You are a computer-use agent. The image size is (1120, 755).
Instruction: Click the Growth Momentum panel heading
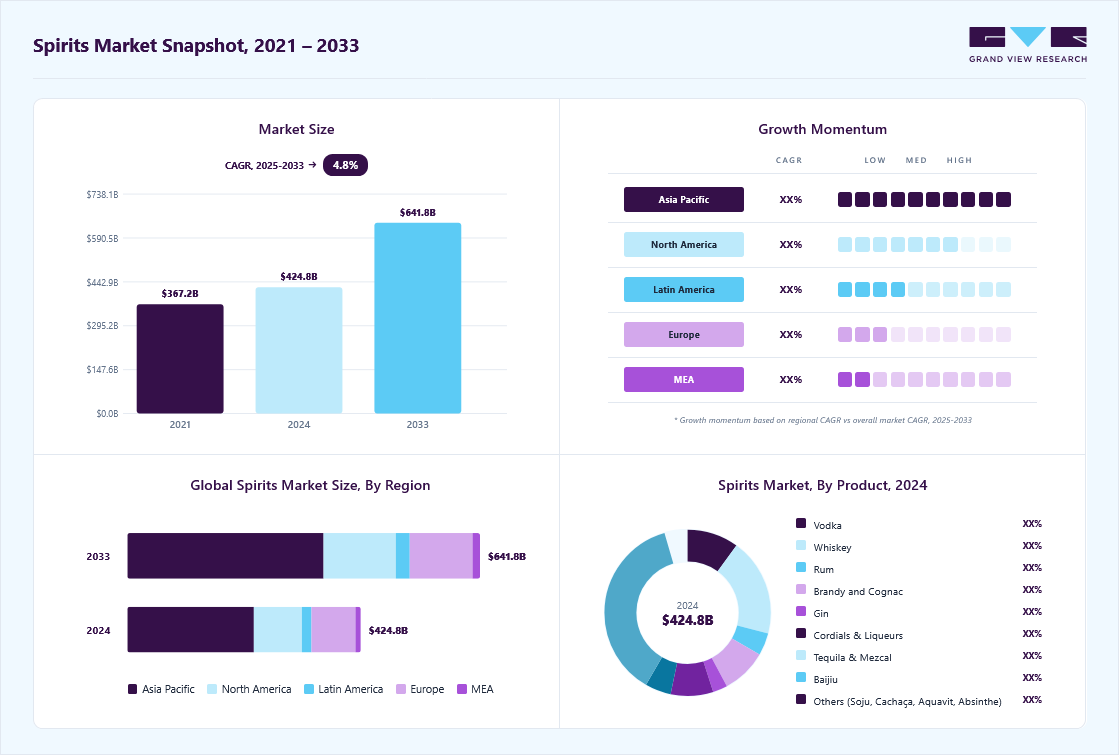click(822, 129)
